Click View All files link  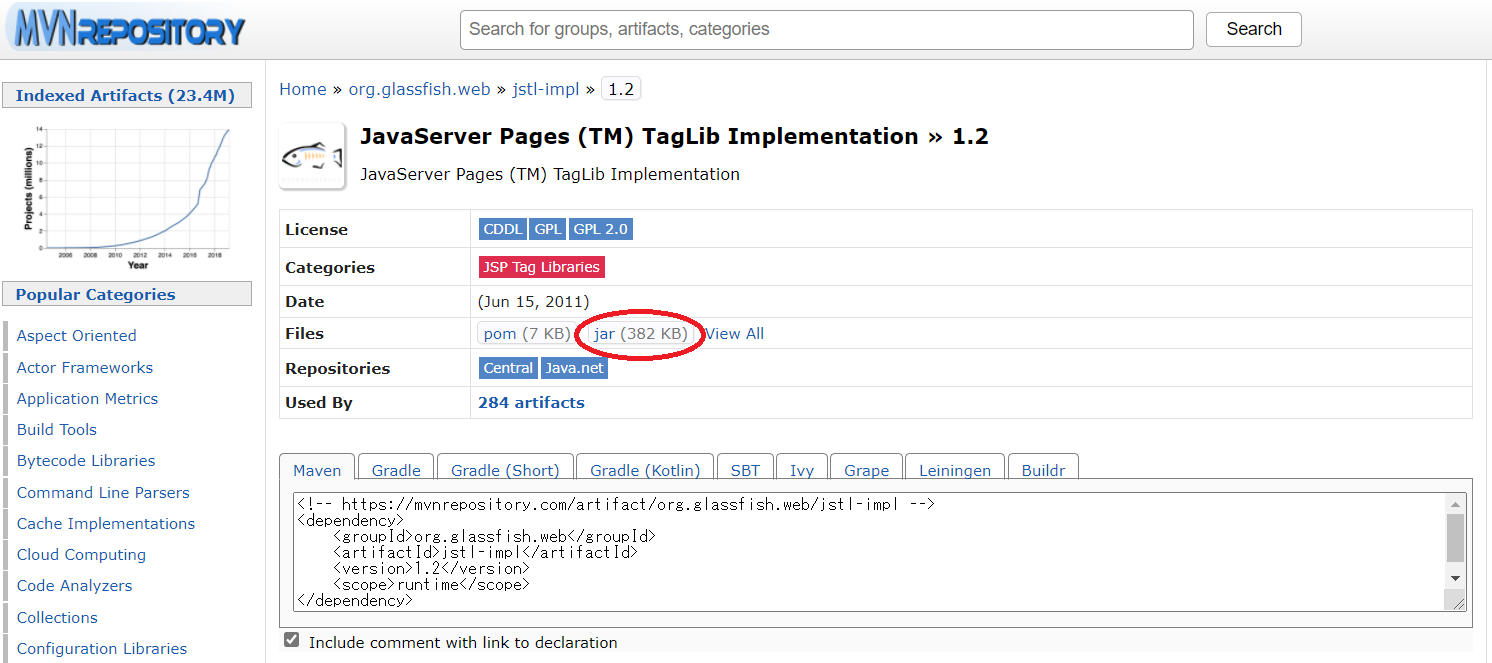(x=734, y=333)
